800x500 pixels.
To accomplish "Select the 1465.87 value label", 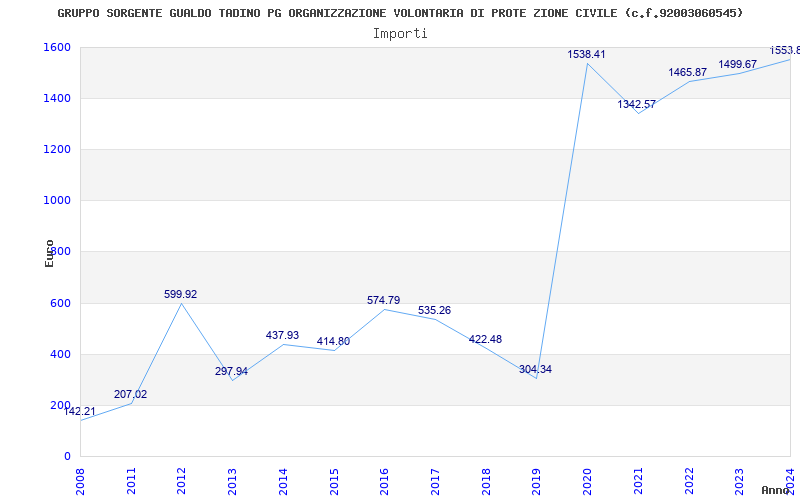I will [x=687, y=72].
